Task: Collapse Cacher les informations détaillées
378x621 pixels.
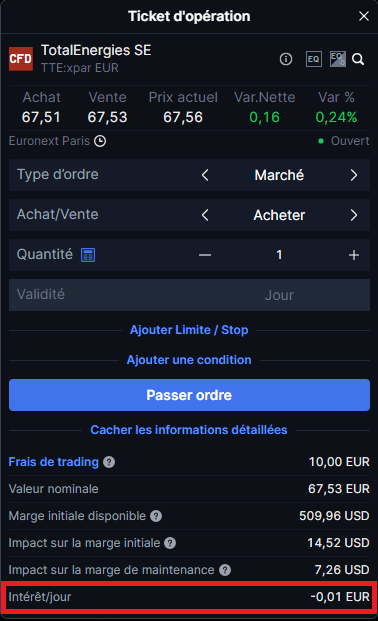Action: [x=189, y=430]
